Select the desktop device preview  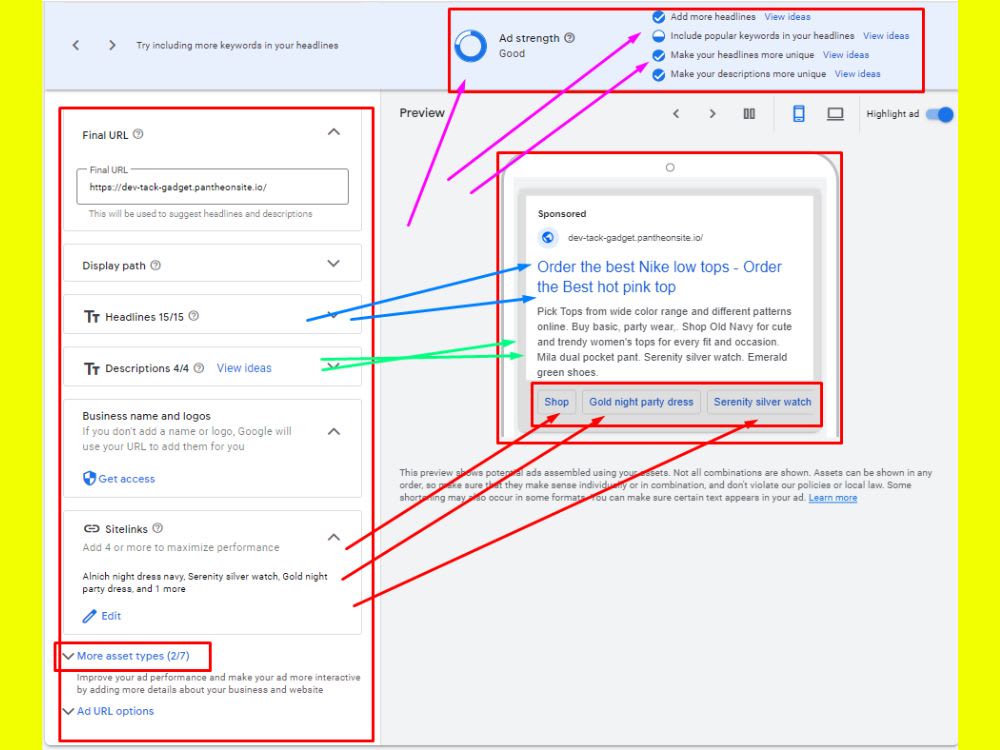tap(835, 114)
